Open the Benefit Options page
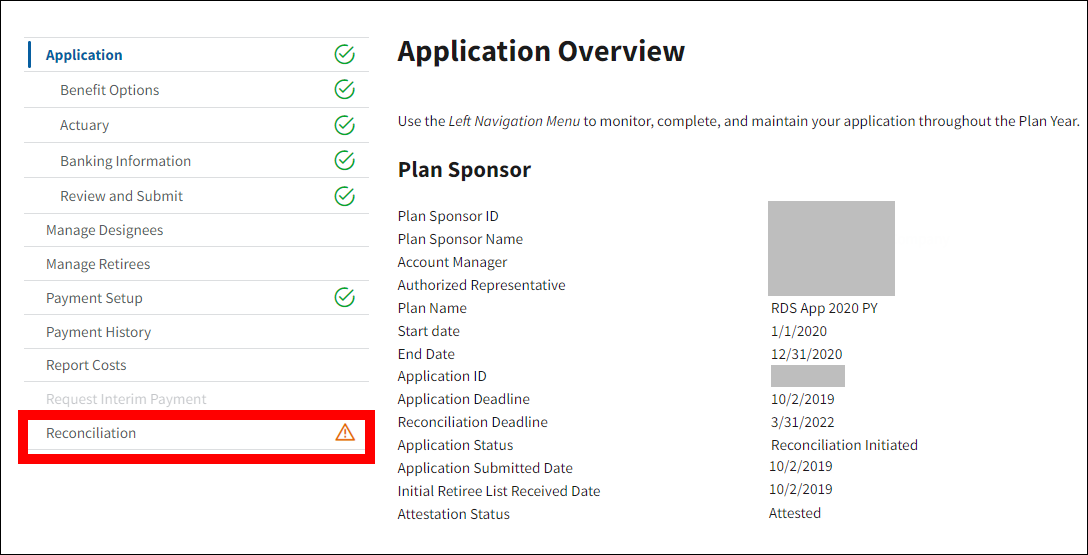The width and height of the screenshot is (1088, 555). pyautogui.click(x=110, y=90)
